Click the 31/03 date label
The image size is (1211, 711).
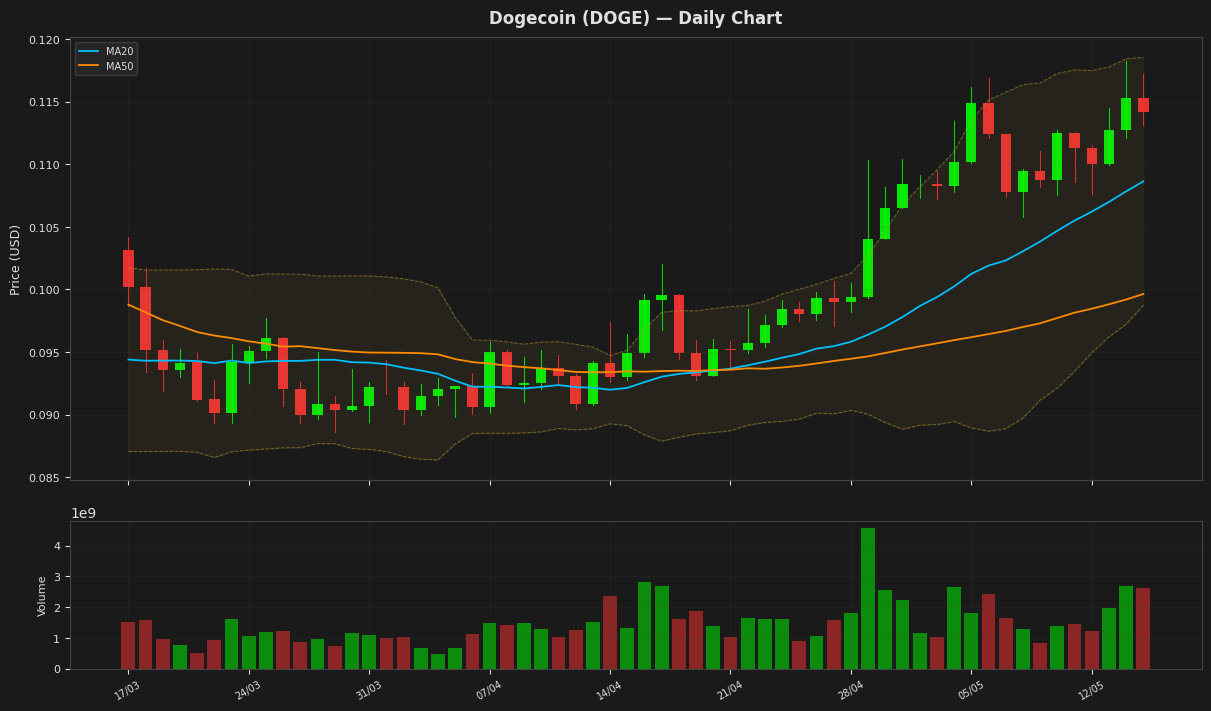(367, 691)
